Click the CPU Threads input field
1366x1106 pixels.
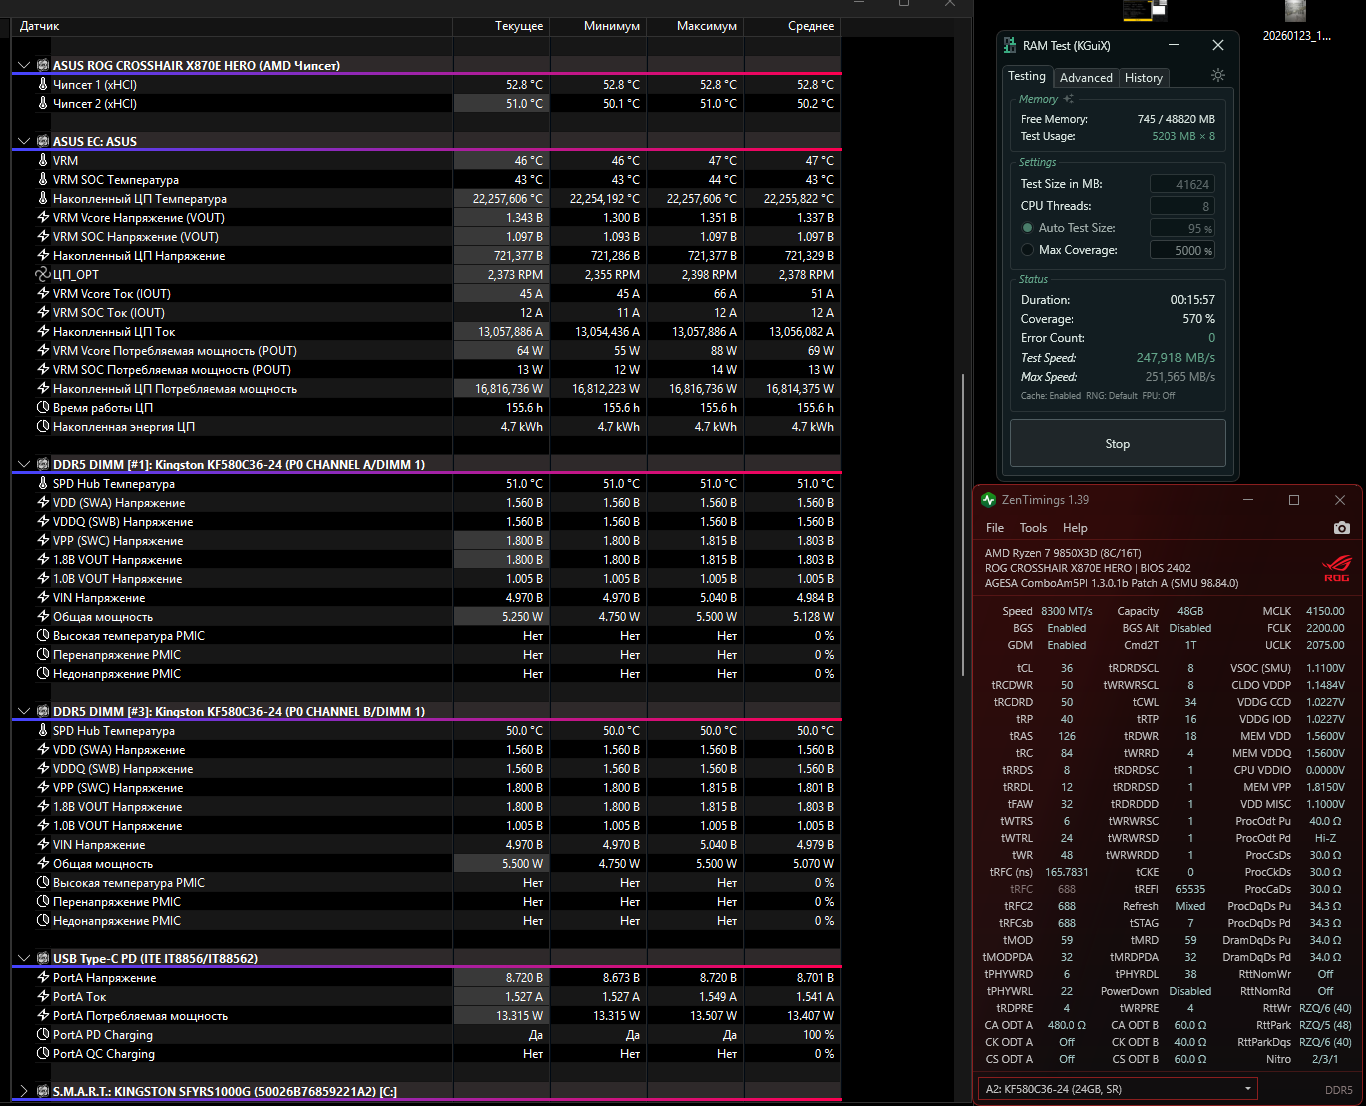1182,206
